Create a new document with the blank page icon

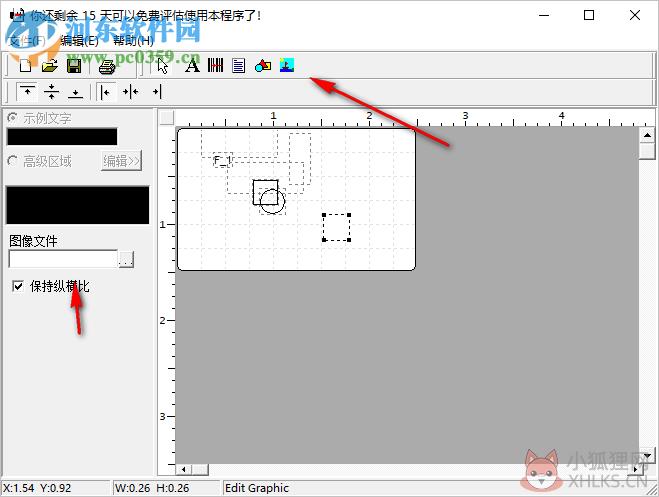26,66
